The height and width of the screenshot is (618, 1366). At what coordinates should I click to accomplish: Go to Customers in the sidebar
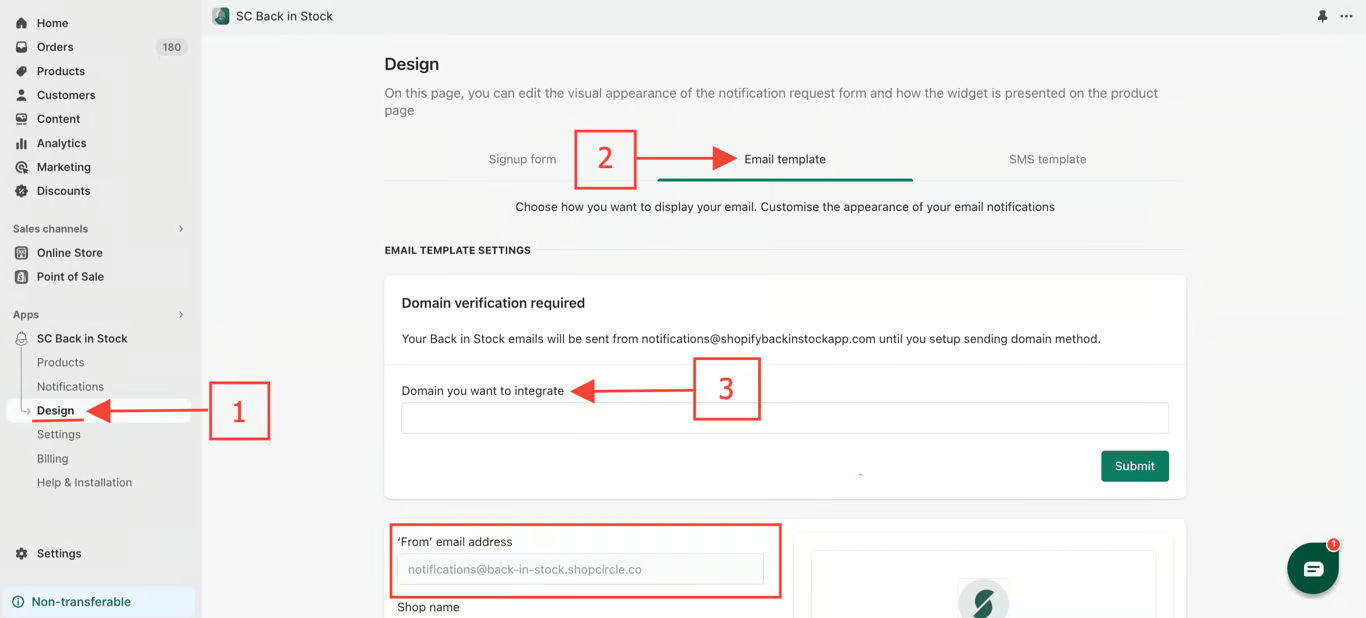[x=66, y=95]
